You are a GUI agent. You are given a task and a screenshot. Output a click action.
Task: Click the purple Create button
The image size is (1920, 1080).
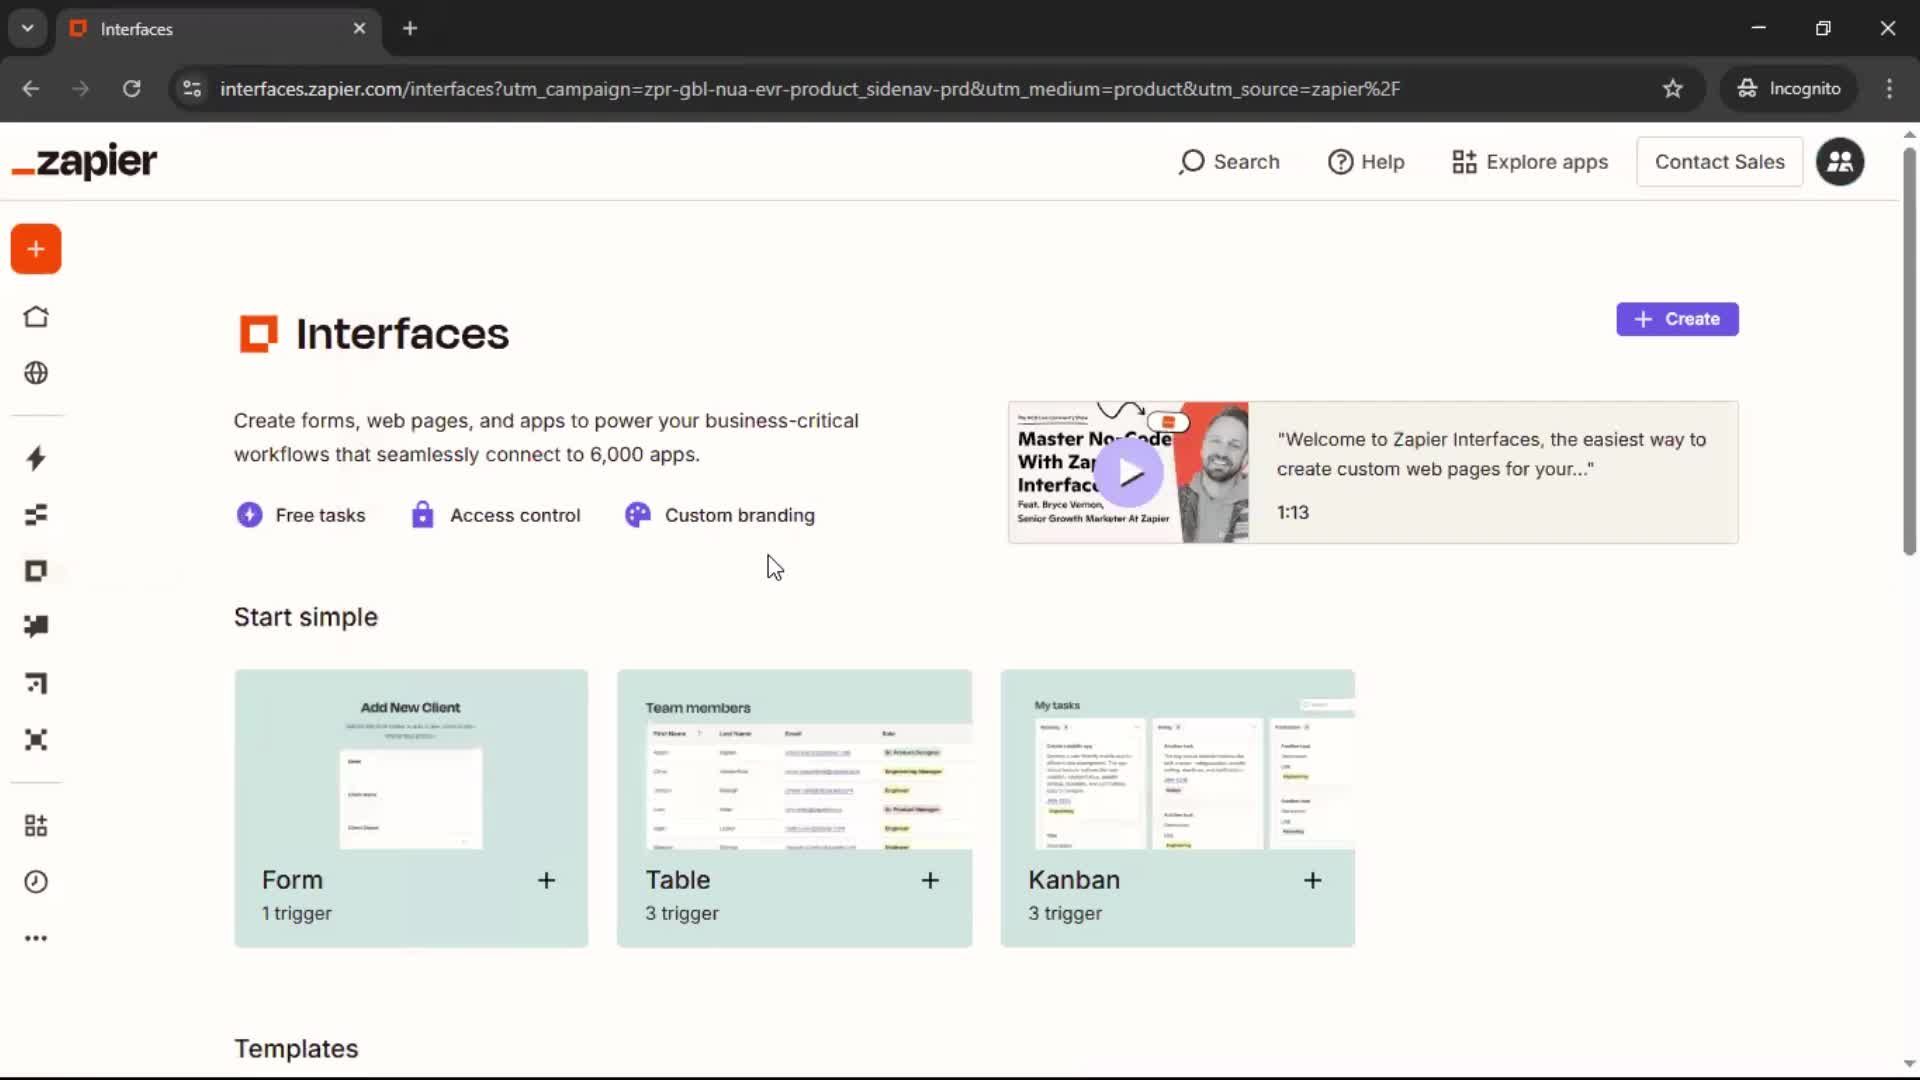[x=1677, y=319]
